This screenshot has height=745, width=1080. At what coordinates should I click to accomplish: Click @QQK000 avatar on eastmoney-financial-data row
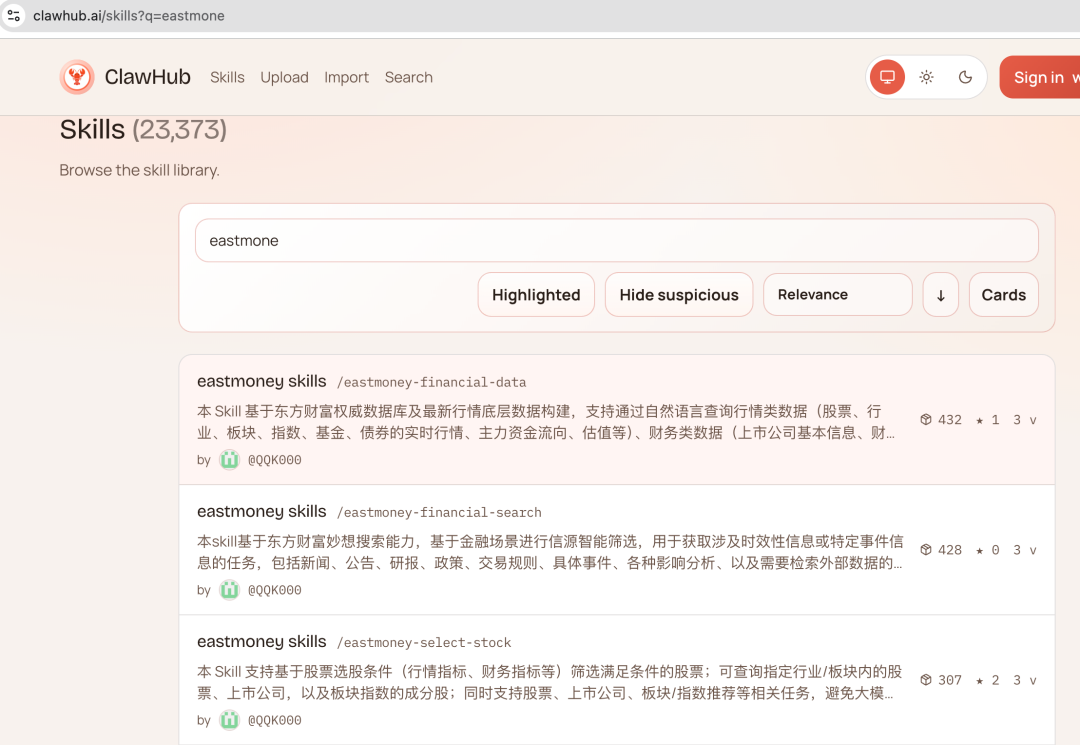(229, 459)
